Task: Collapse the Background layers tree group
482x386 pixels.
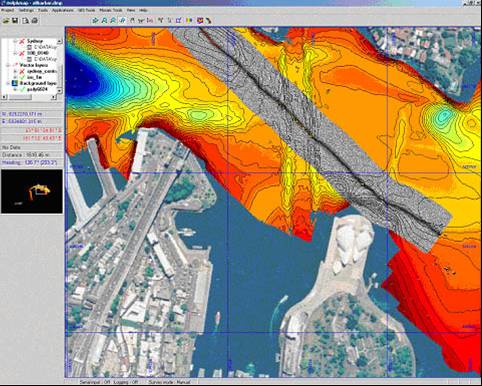Action: (7, 83)
